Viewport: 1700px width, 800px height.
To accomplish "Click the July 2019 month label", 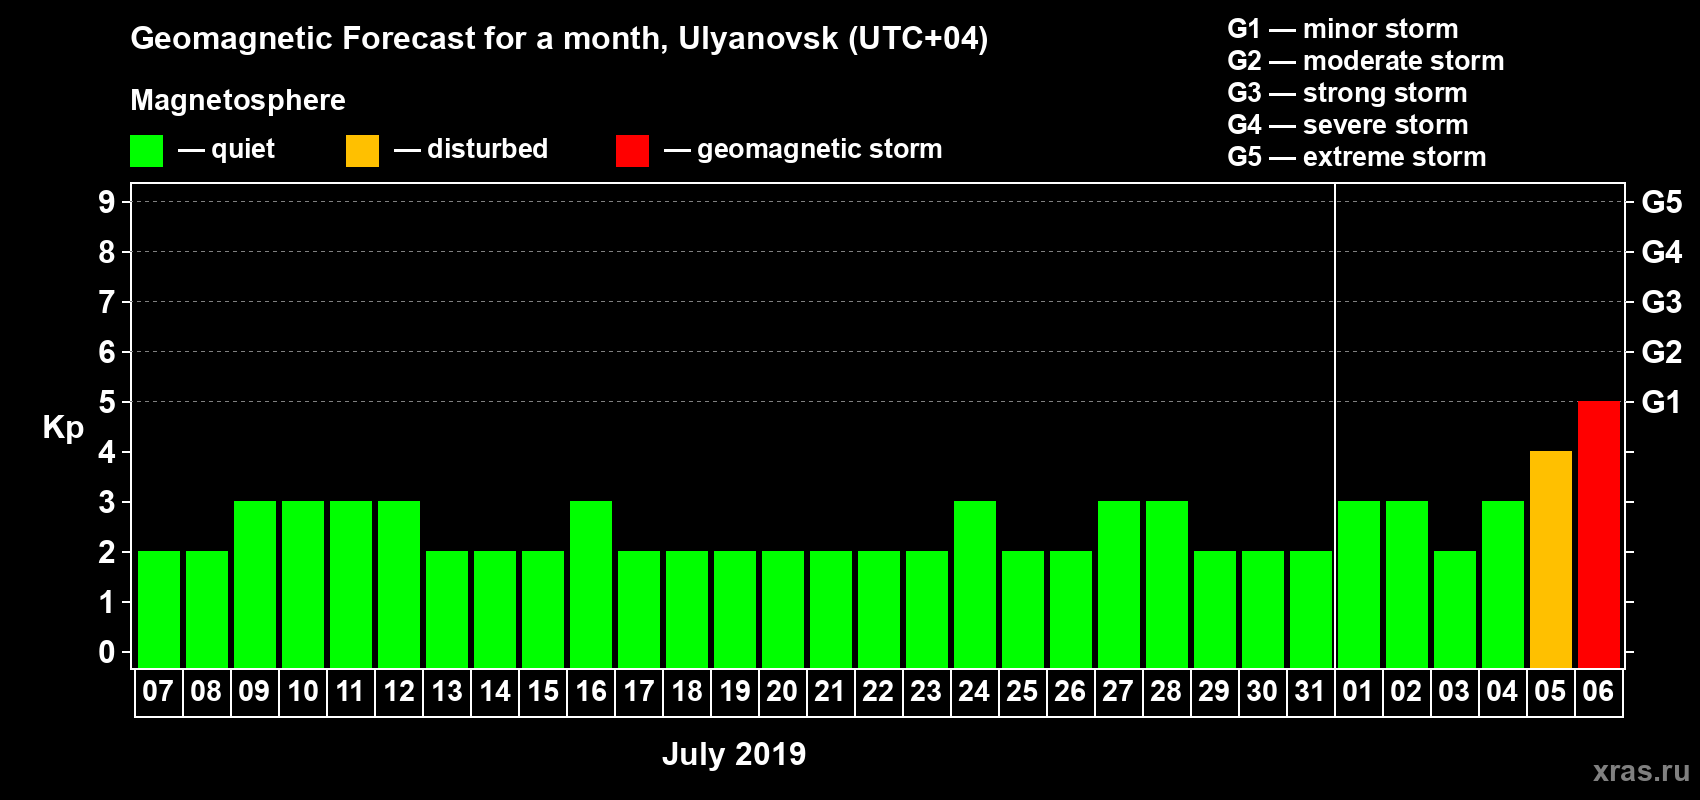I will point(734,754).
